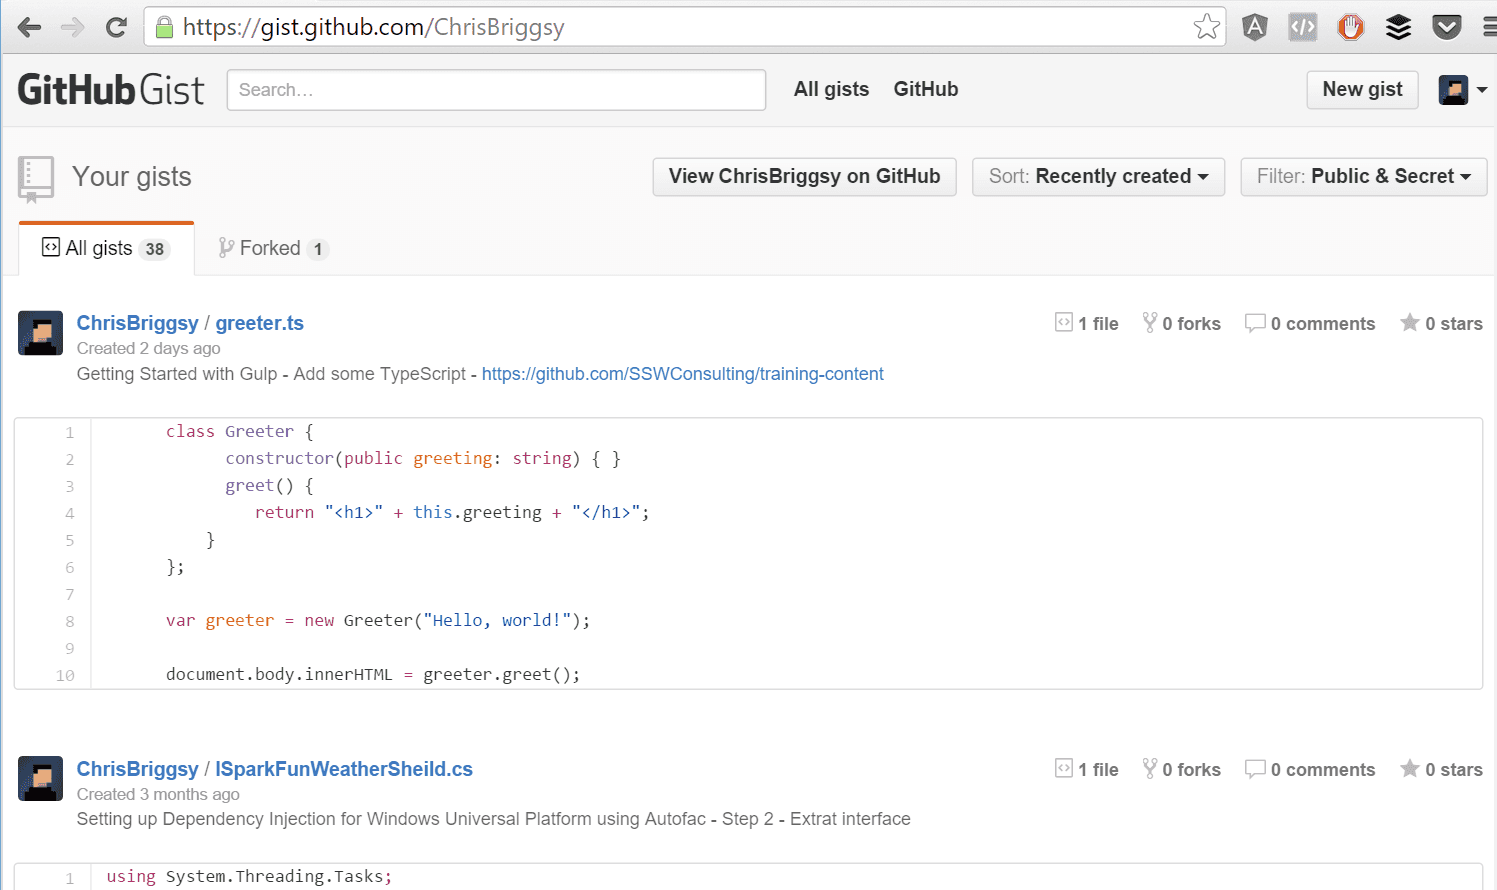Open the Chrome hamburger menu

(1488, 27)
